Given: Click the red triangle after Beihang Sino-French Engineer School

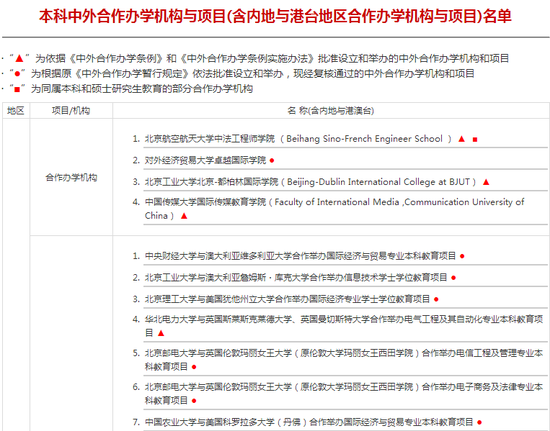Looking at the screenshot, I should click(x=462, y=139).
